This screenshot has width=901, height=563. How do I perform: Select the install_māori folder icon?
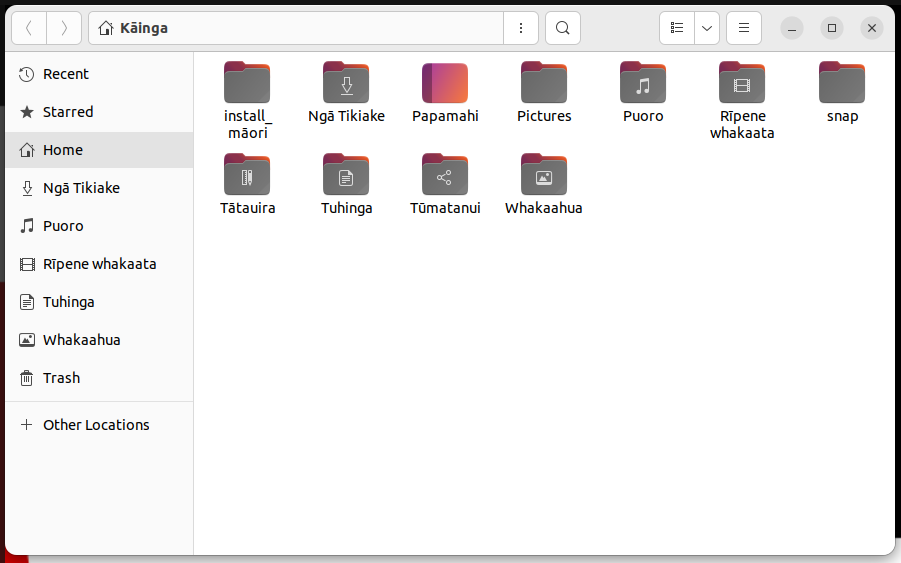click(247, 82)
